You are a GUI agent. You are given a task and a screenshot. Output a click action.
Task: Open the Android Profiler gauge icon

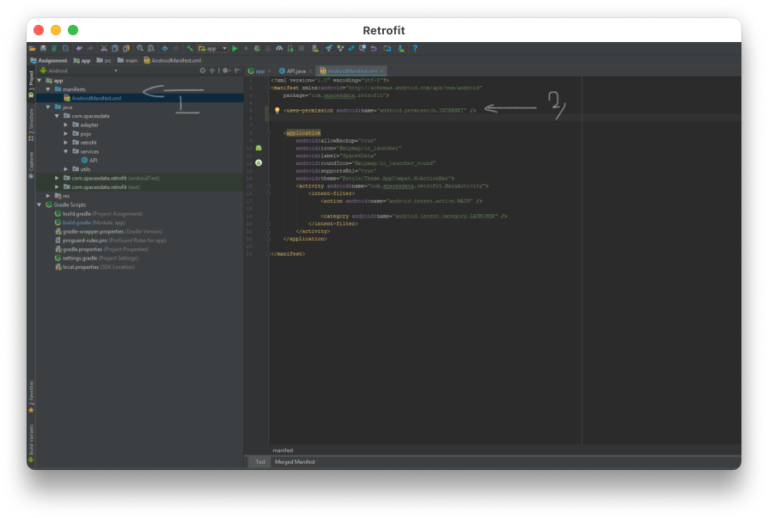pos(279,48)
